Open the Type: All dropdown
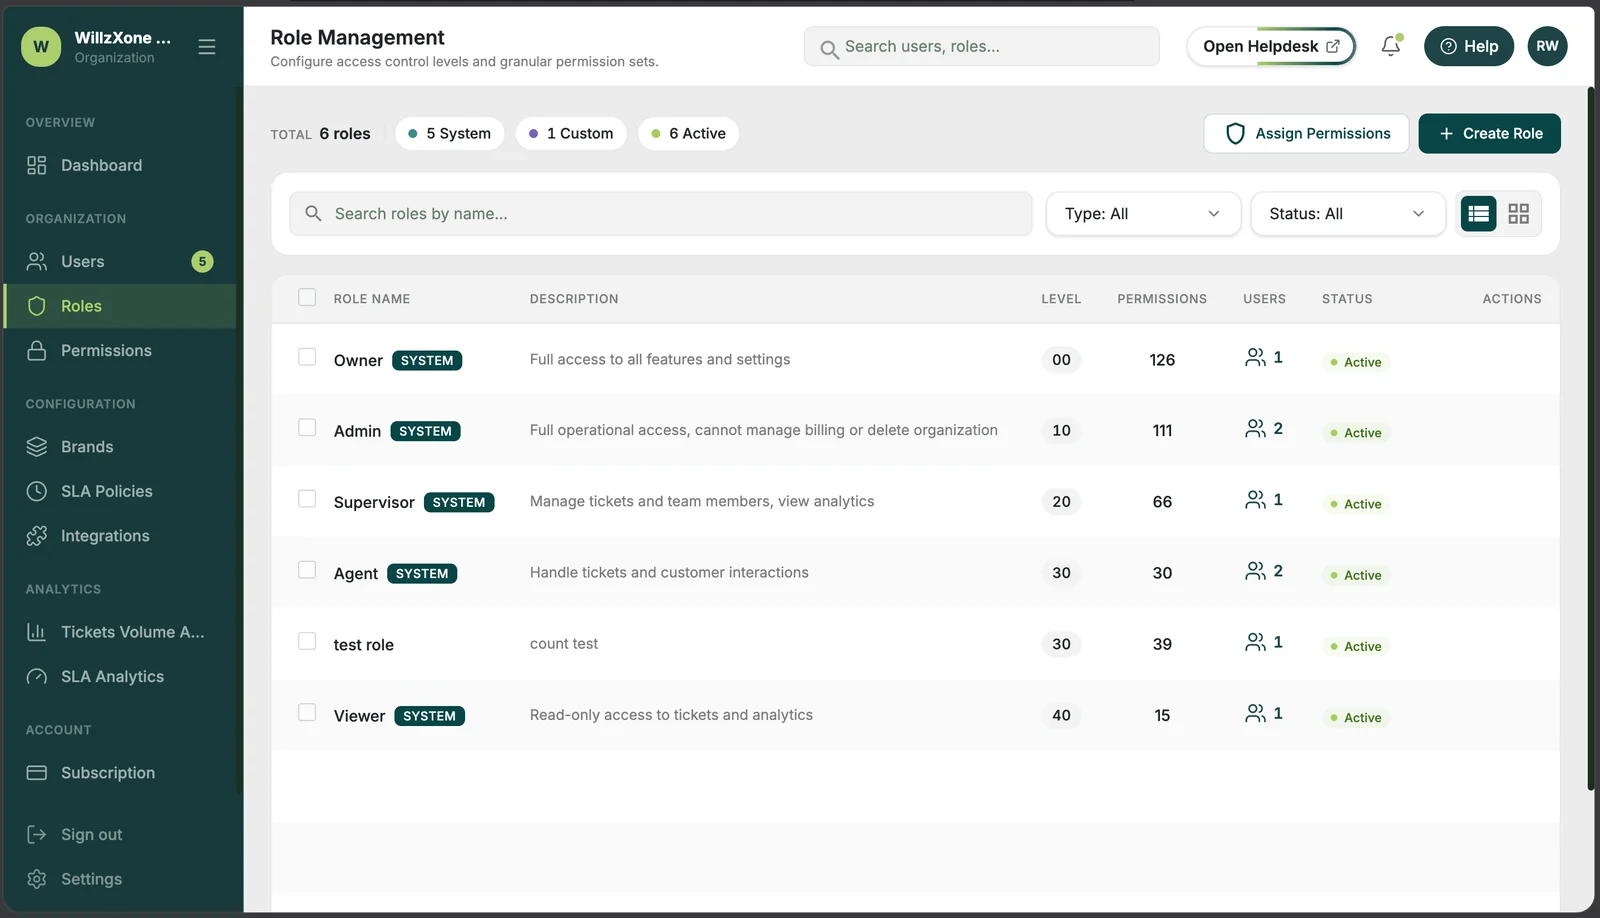This screenshot has height=918, width=1600. coord(1143,214)
